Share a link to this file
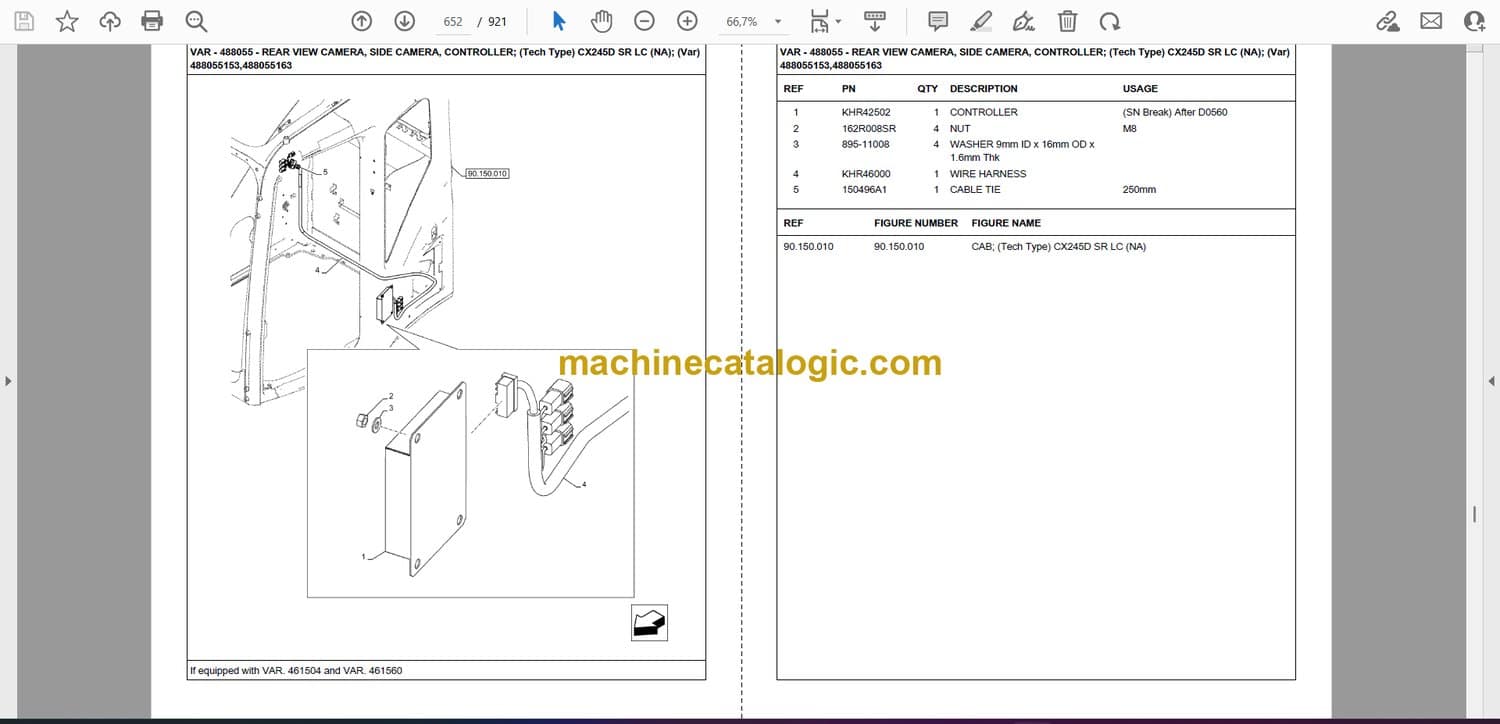The width and height of the screenshot is (1500, 724). [x=1388, y=21]
